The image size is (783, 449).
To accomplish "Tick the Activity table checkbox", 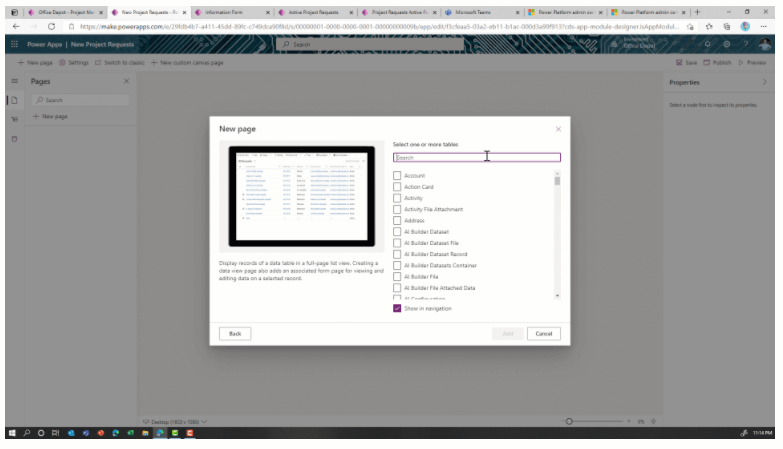I will tap(397, 198).
